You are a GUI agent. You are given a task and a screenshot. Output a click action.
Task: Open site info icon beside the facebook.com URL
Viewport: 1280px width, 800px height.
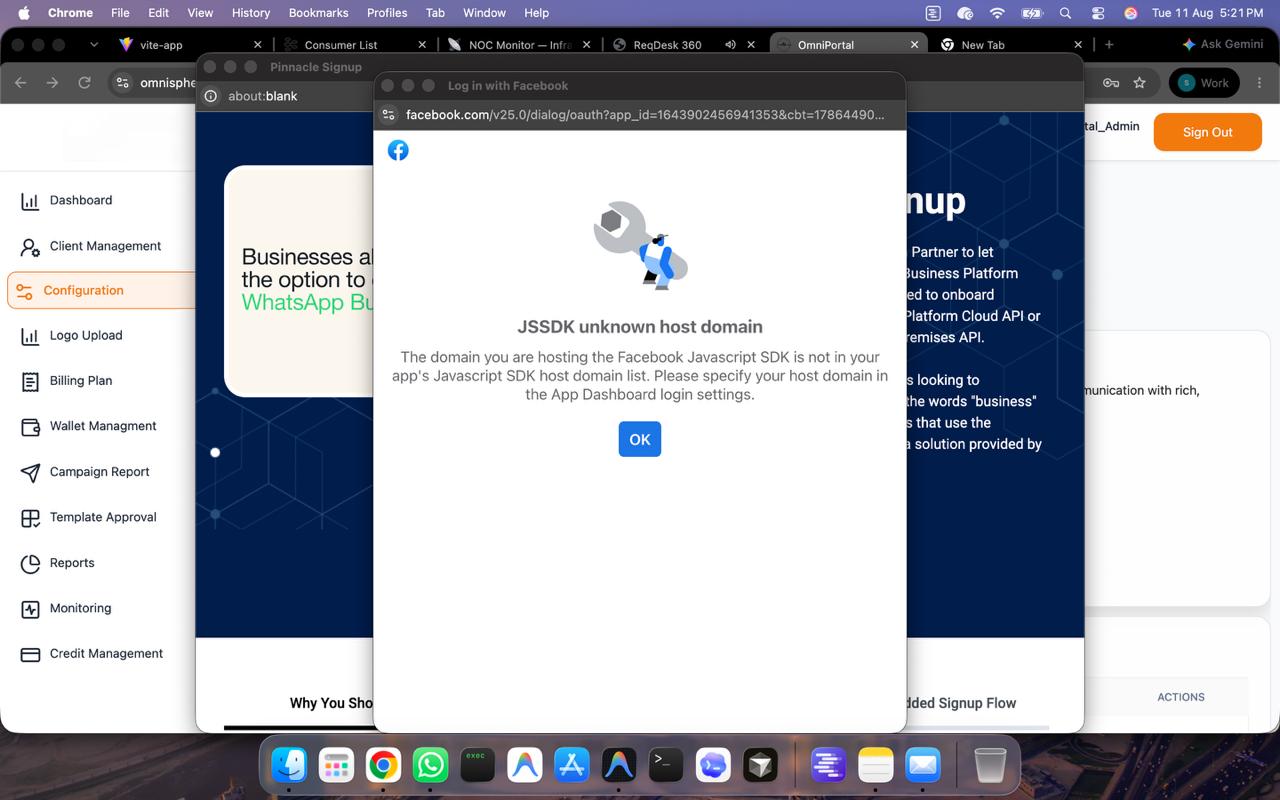[389, 114]
